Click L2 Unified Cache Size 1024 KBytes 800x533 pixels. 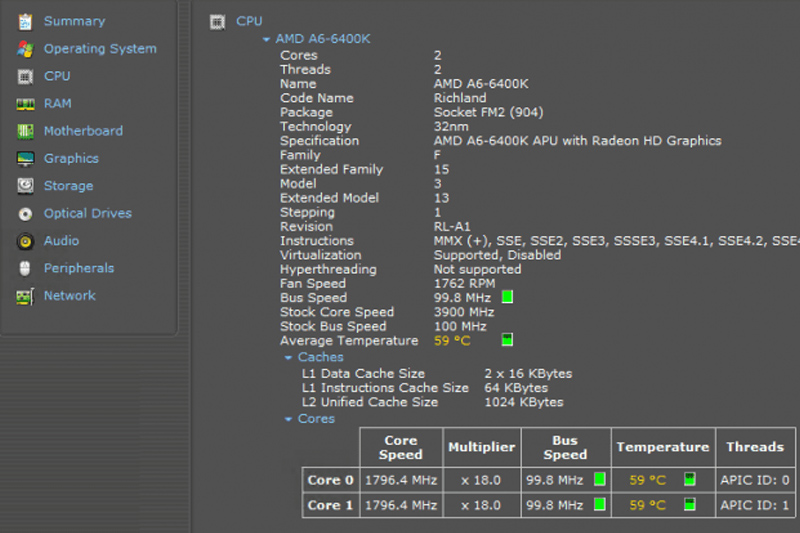click(524, 402)
